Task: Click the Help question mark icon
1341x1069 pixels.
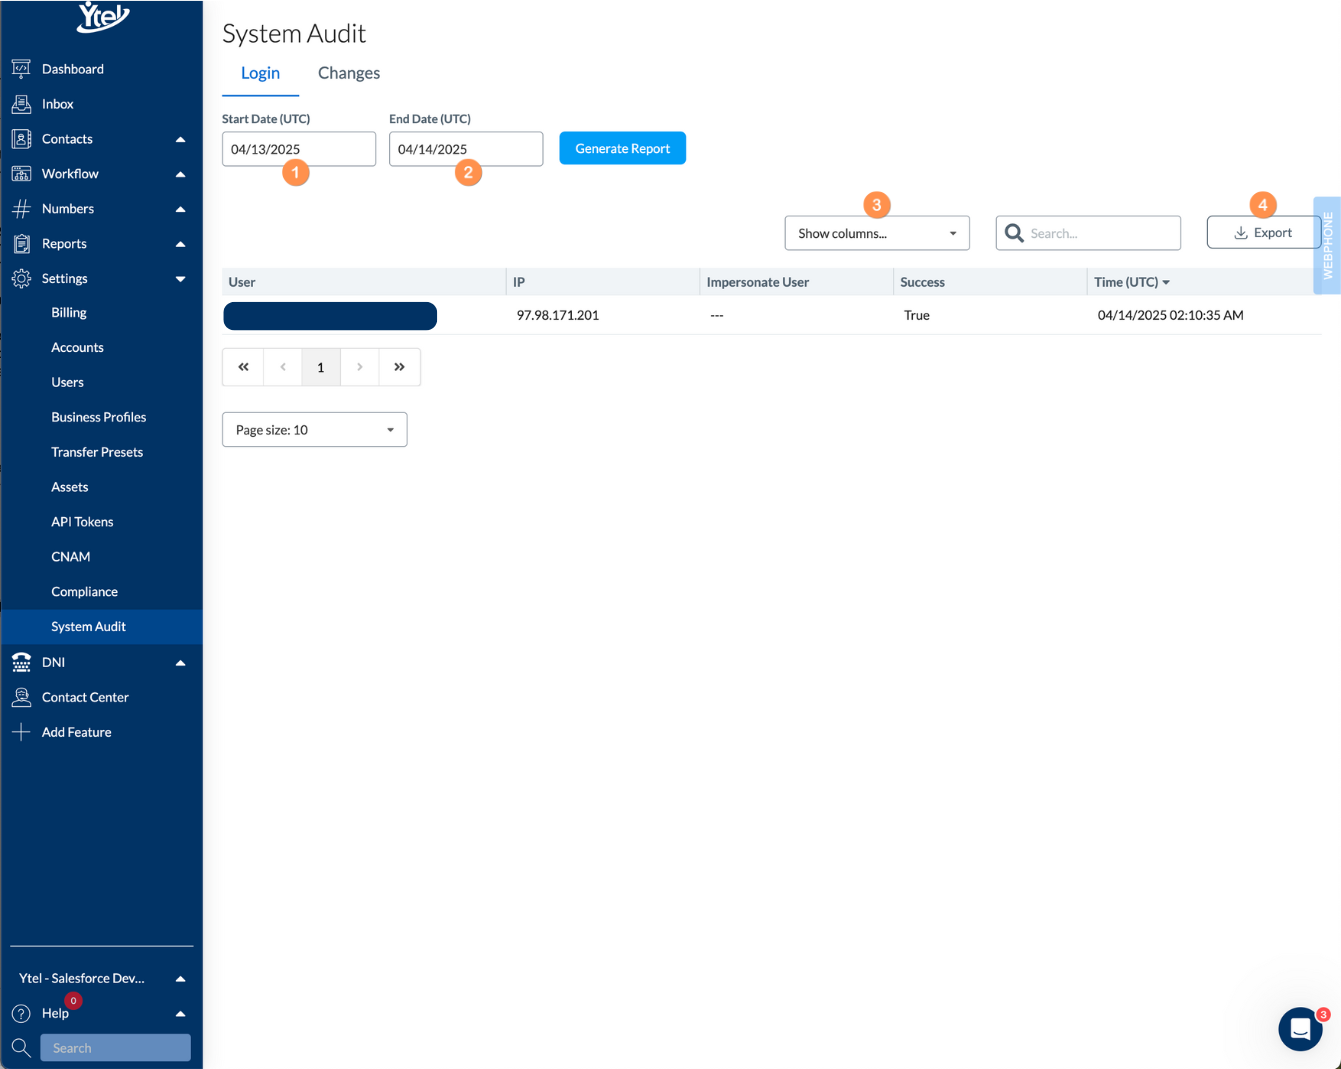Action: [x=21, y=1013]
